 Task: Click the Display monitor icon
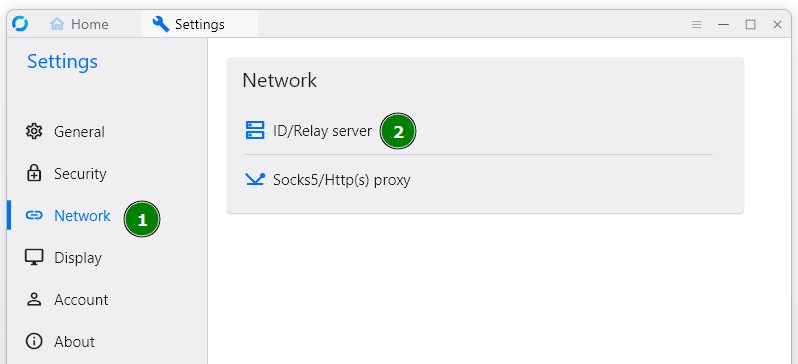(34, 257)
